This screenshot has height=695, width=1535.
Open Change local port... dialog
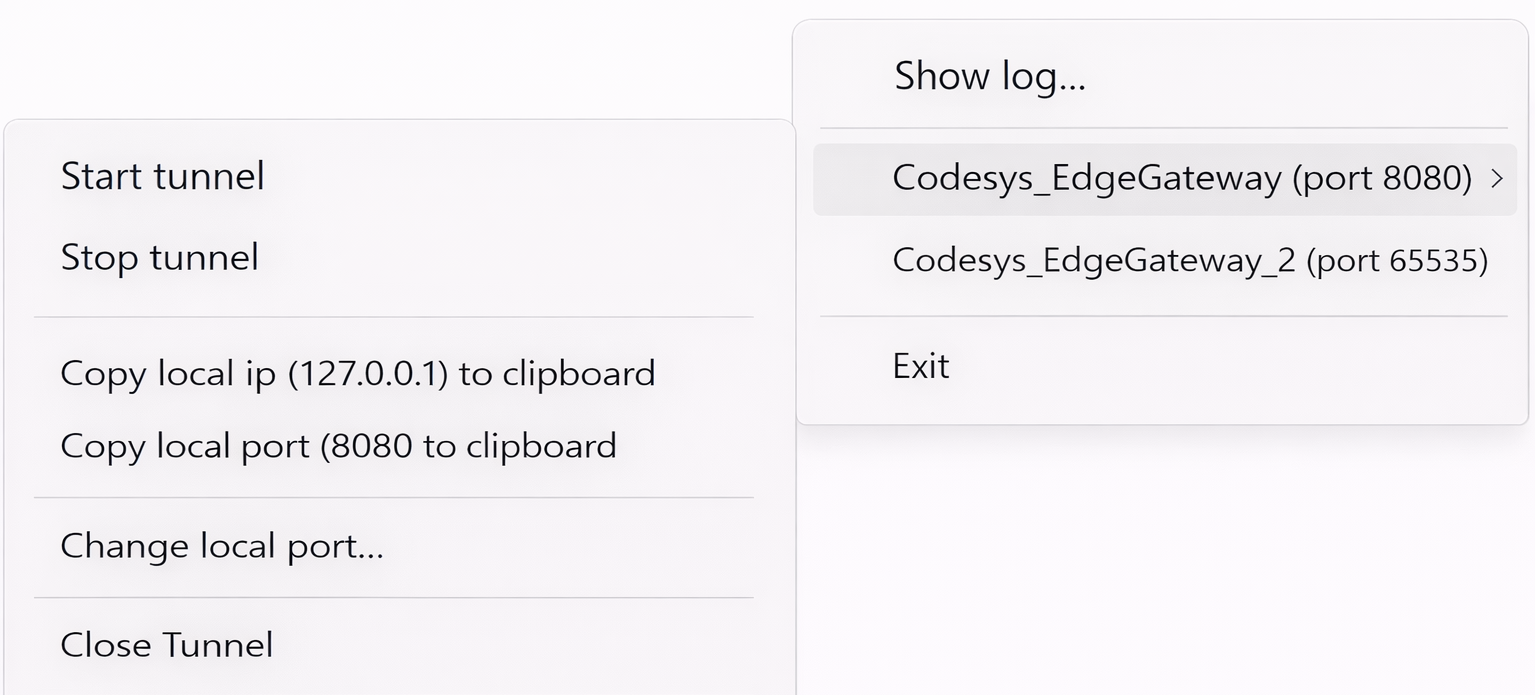(x=222, y=546)
